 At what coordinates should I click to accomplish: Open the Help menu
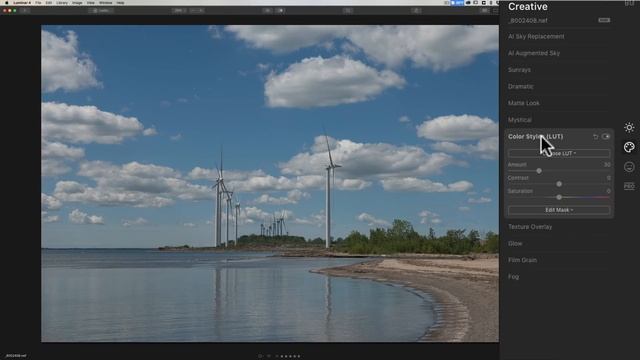tap(120, 2)
